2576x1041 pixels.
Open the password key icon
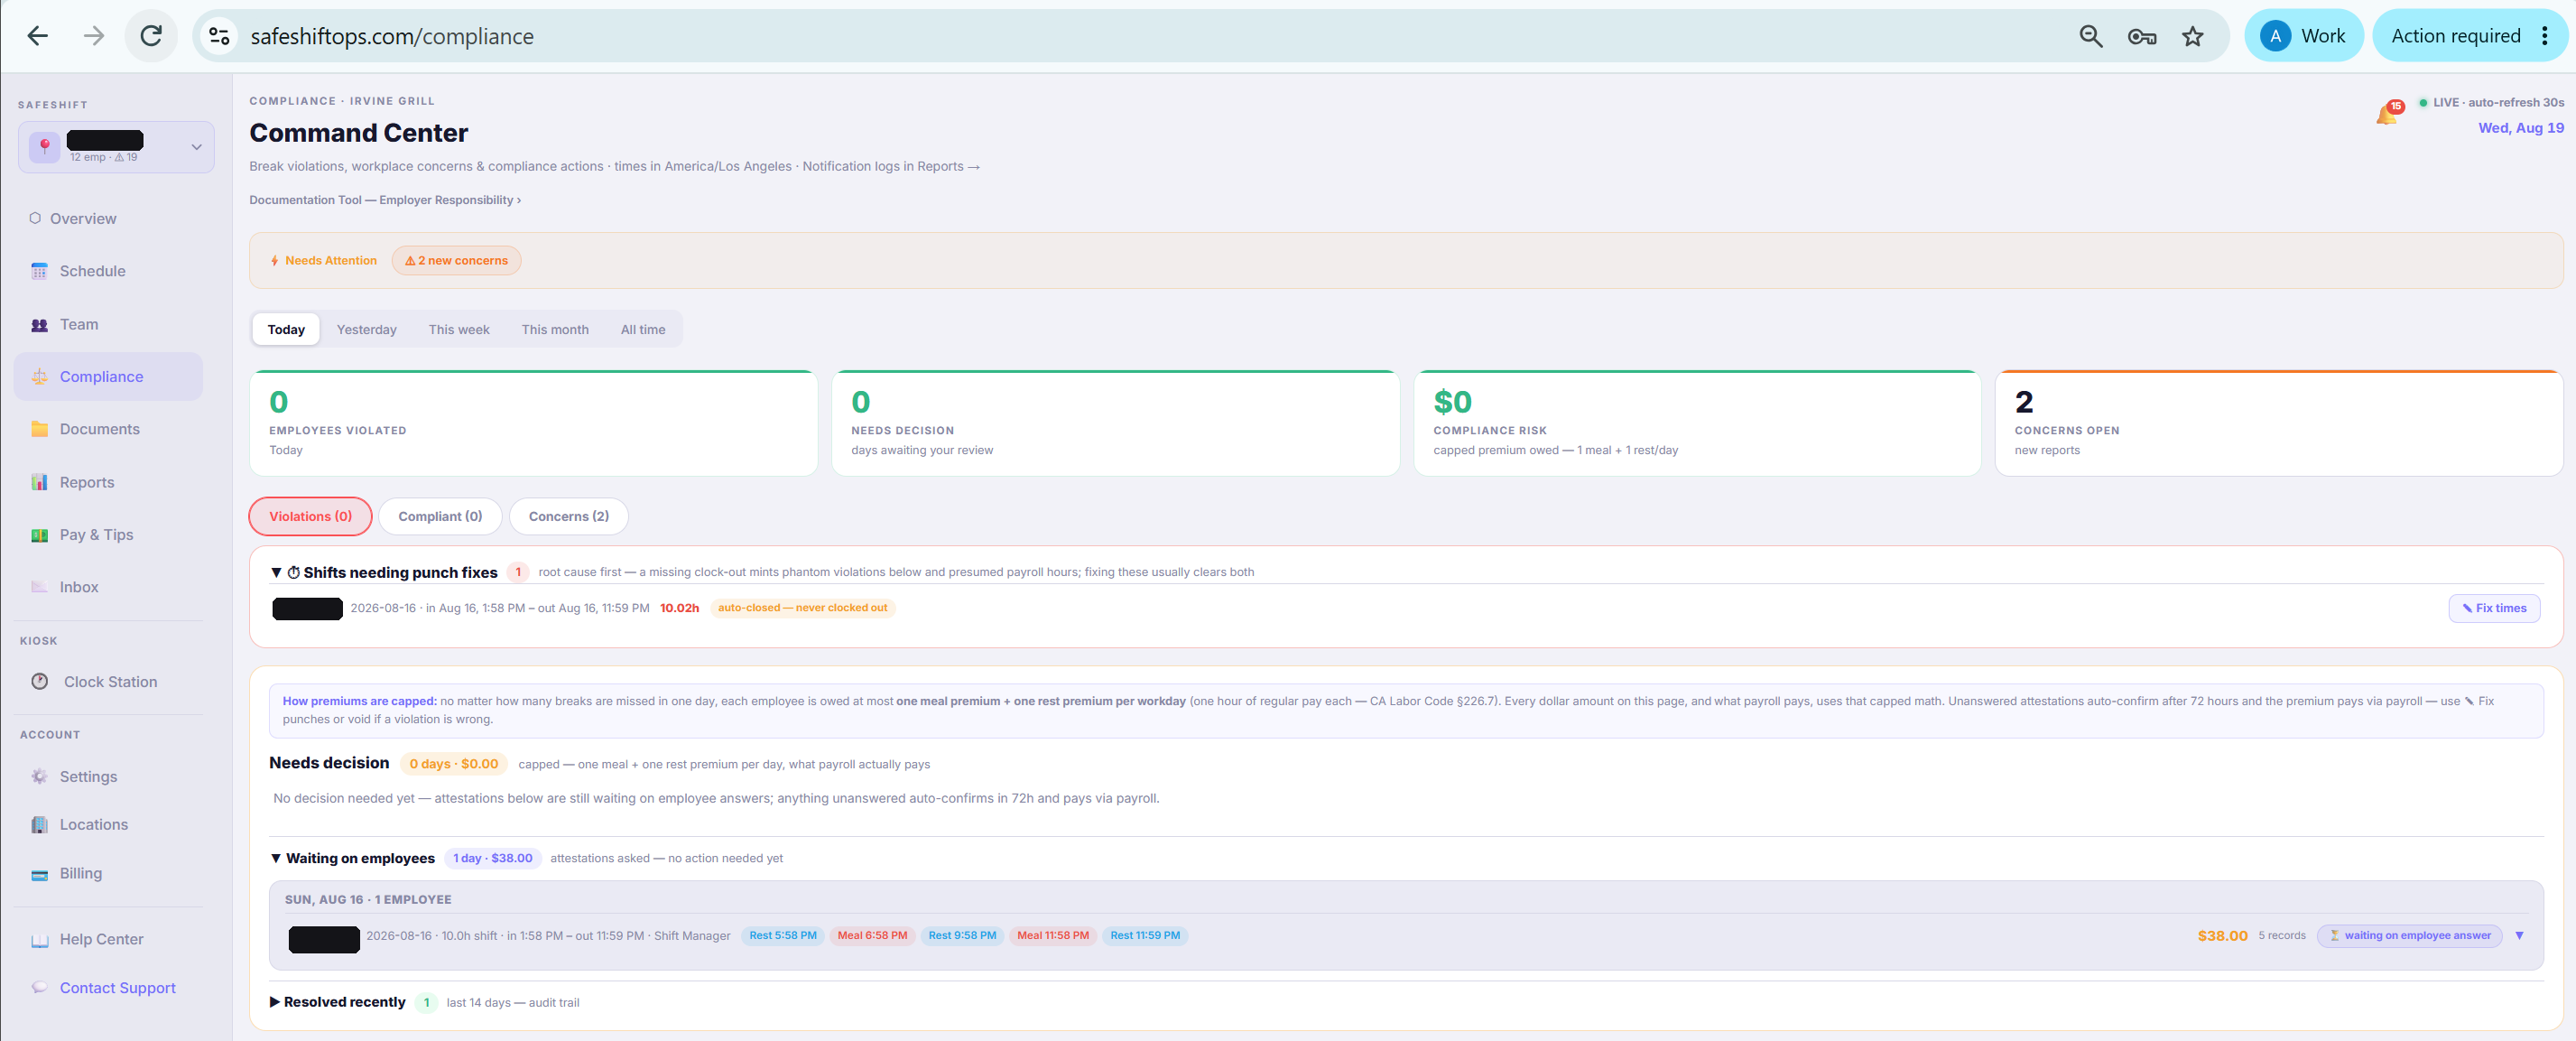(2141, 36)
